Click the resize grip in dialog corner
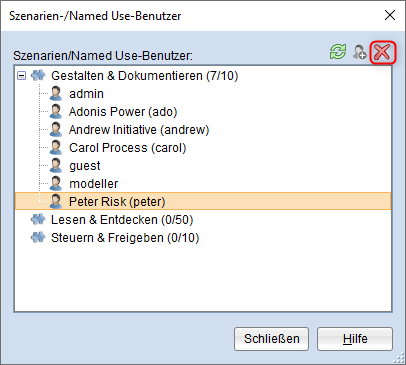406x365 pixels. pos(399,358)
